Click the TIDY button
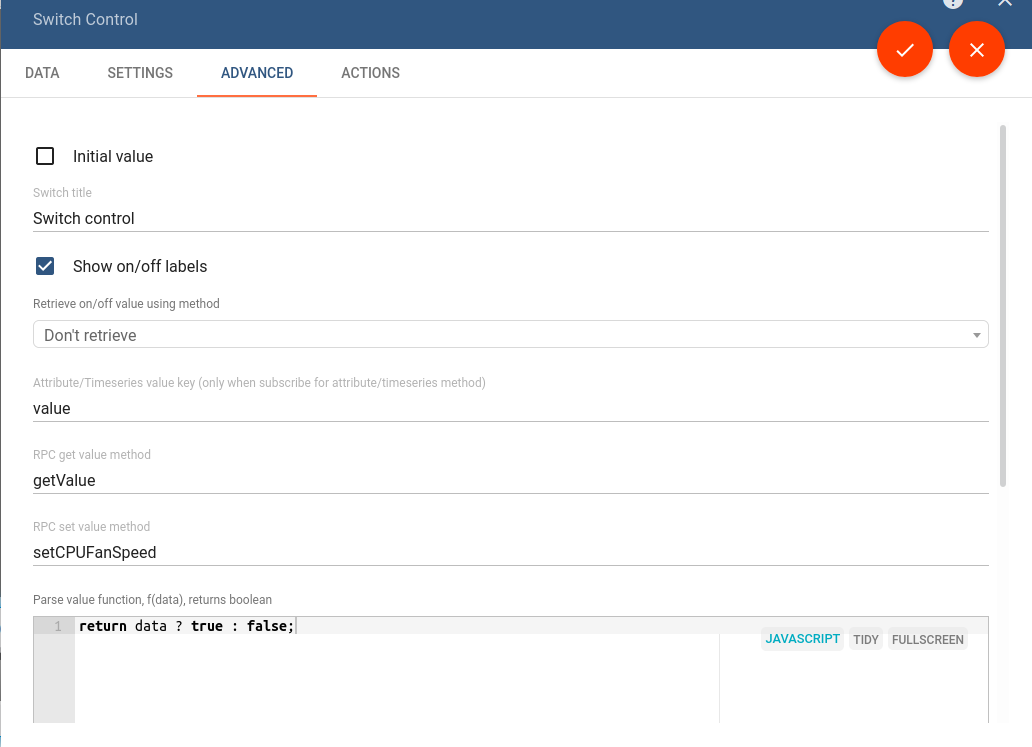1032x747 pixels. tap(865, 639)
